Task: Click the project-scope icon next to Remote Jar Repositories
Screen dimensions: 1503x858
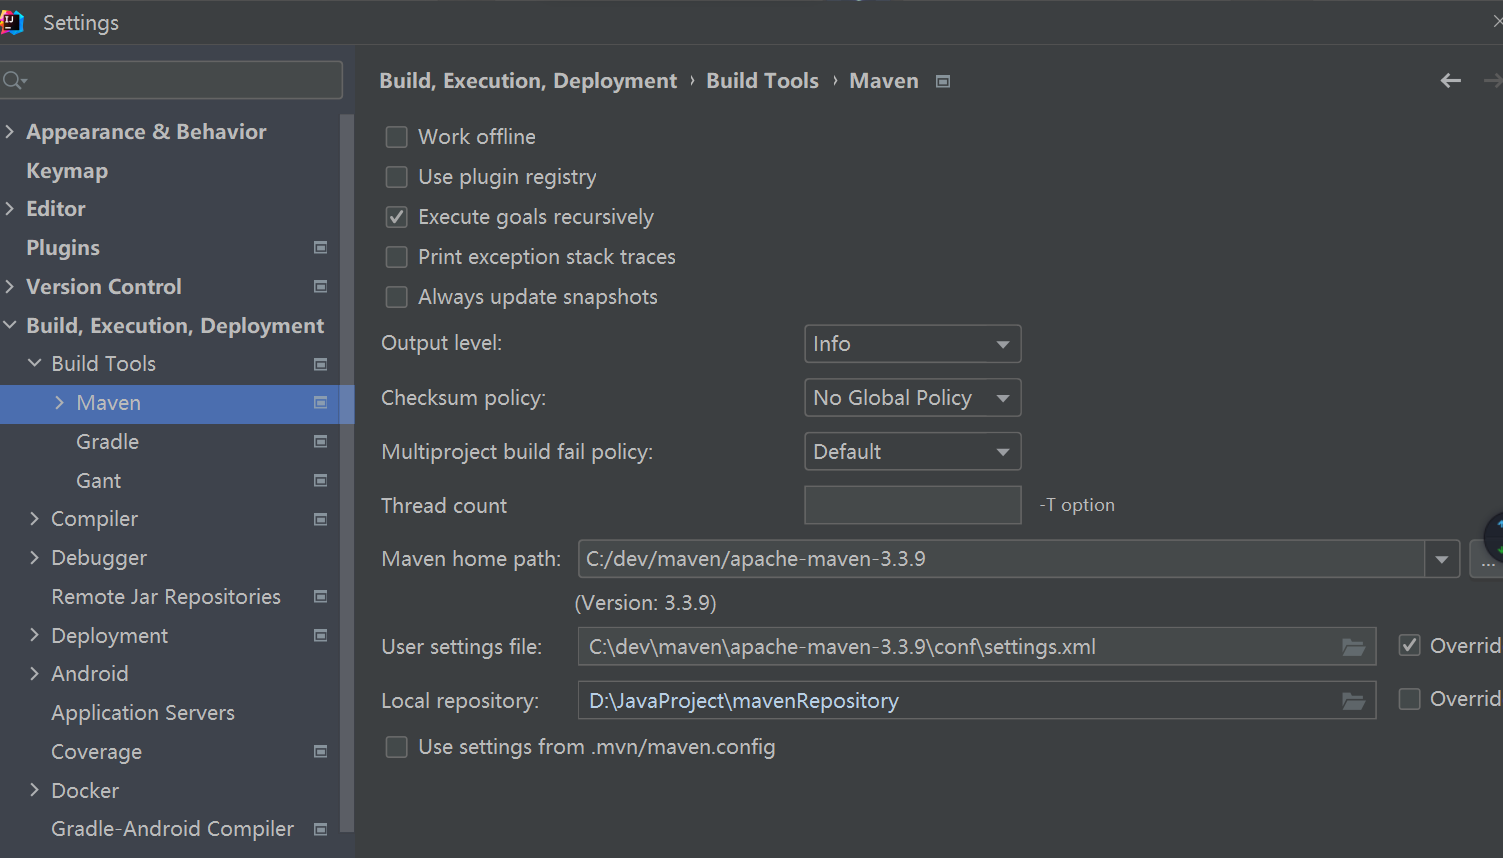Action: point(320,597)
